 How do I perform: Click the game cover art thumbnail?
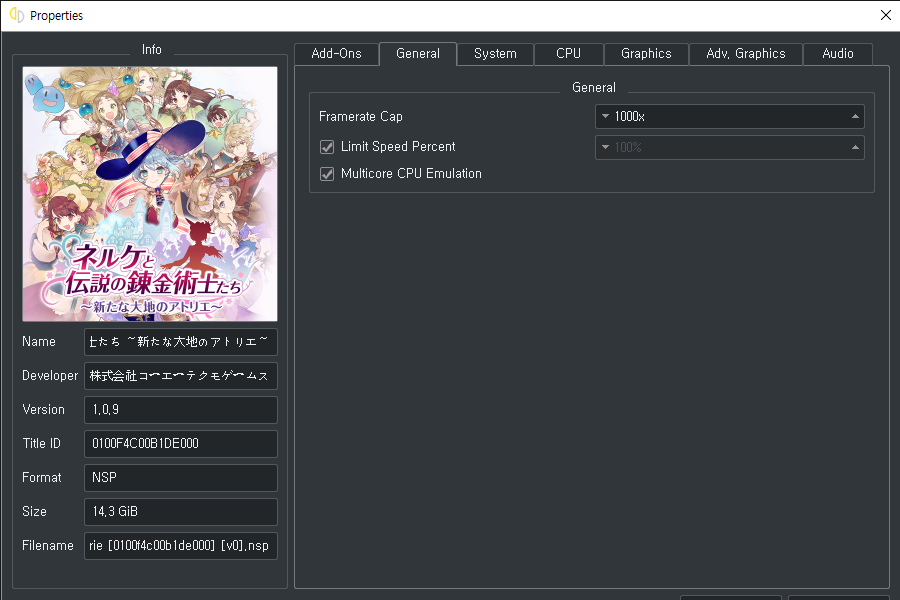(x=150, y=194)
